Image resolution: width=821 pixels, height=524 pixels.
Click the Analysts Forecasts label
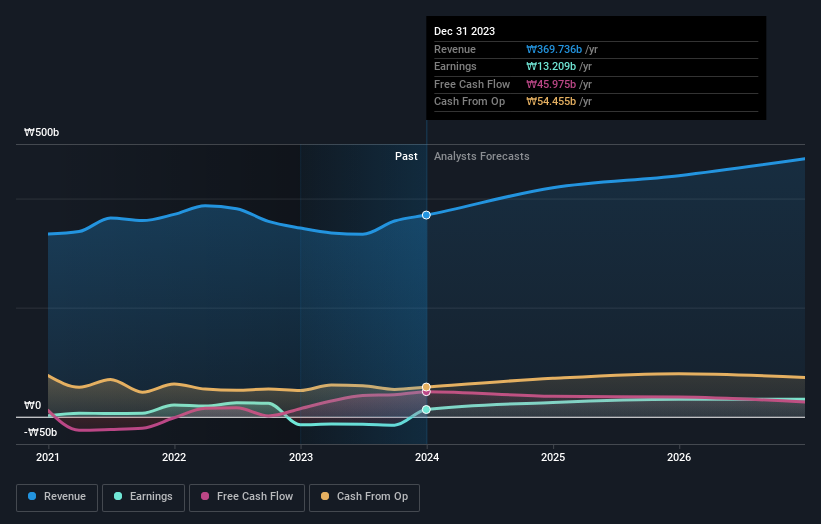tap(482, 157)
